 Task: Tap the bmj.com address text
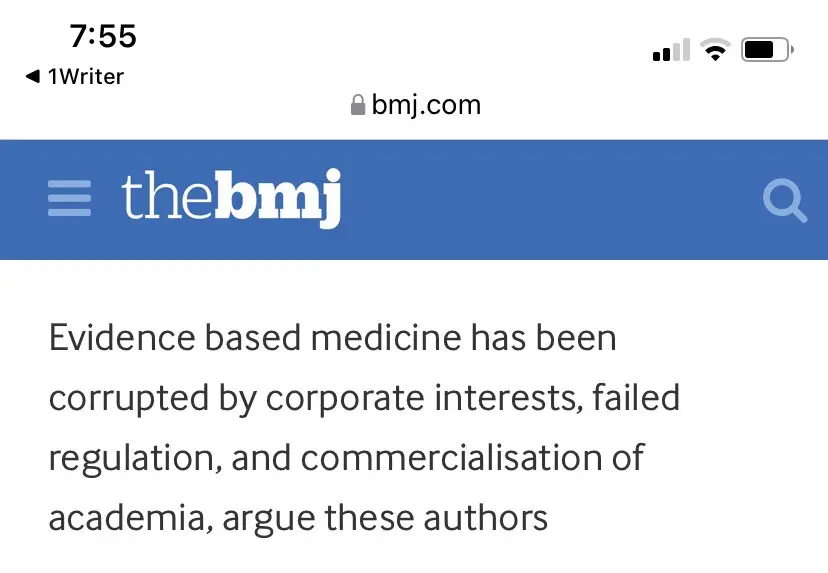426,104
